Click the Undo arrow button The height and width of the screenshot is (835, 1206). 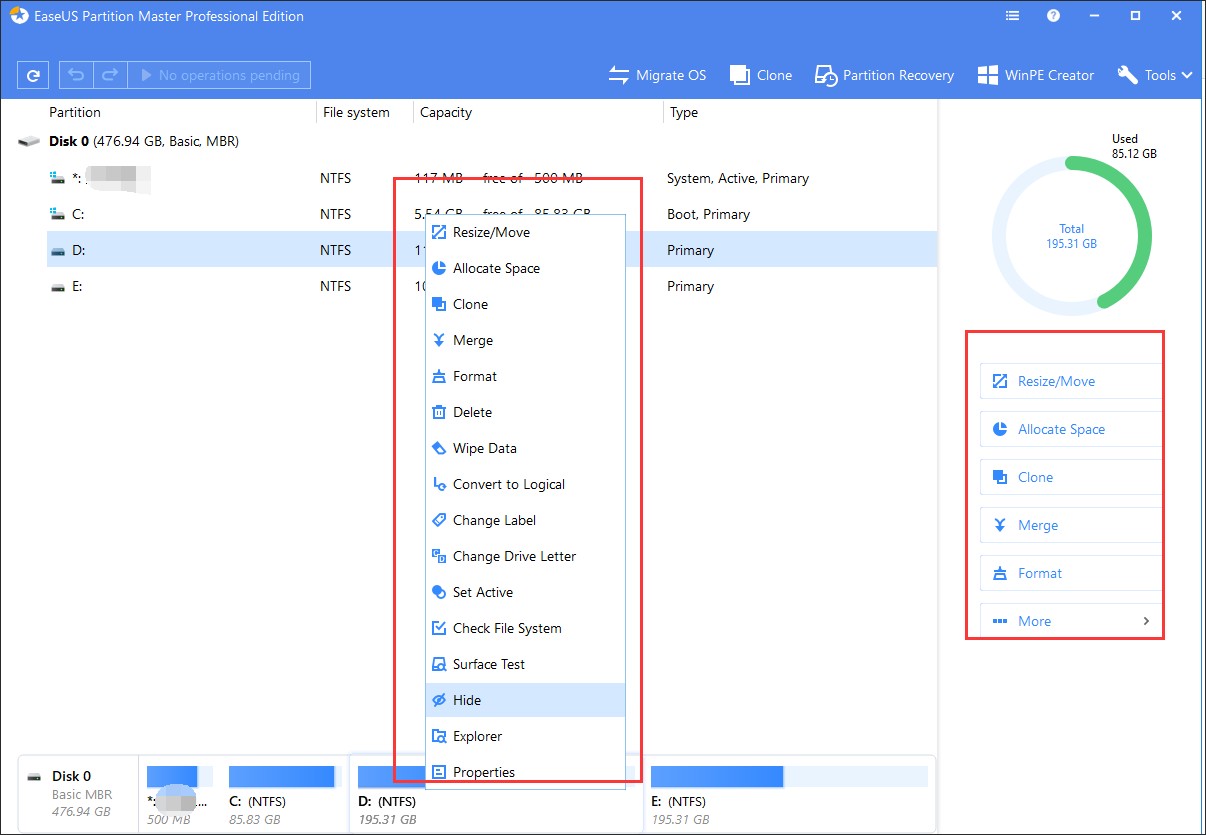coord(76,75)
